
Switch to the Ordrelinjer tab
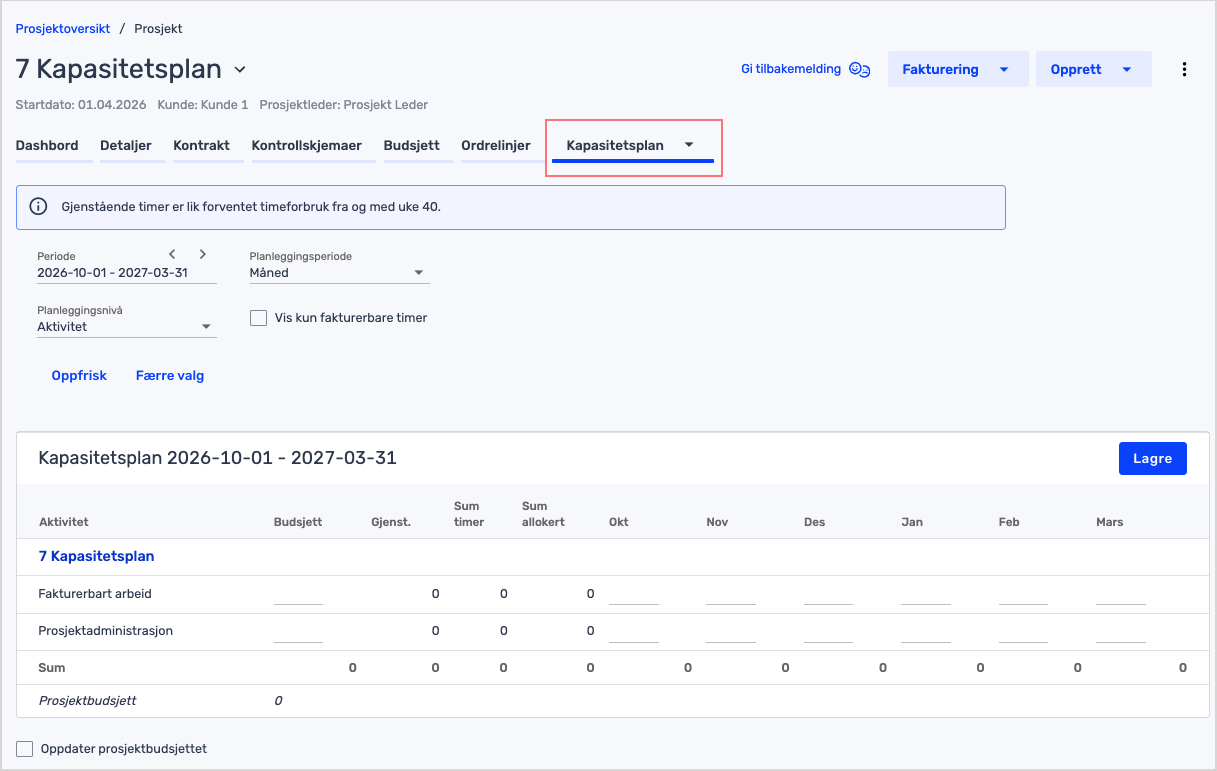click(496, 145)
